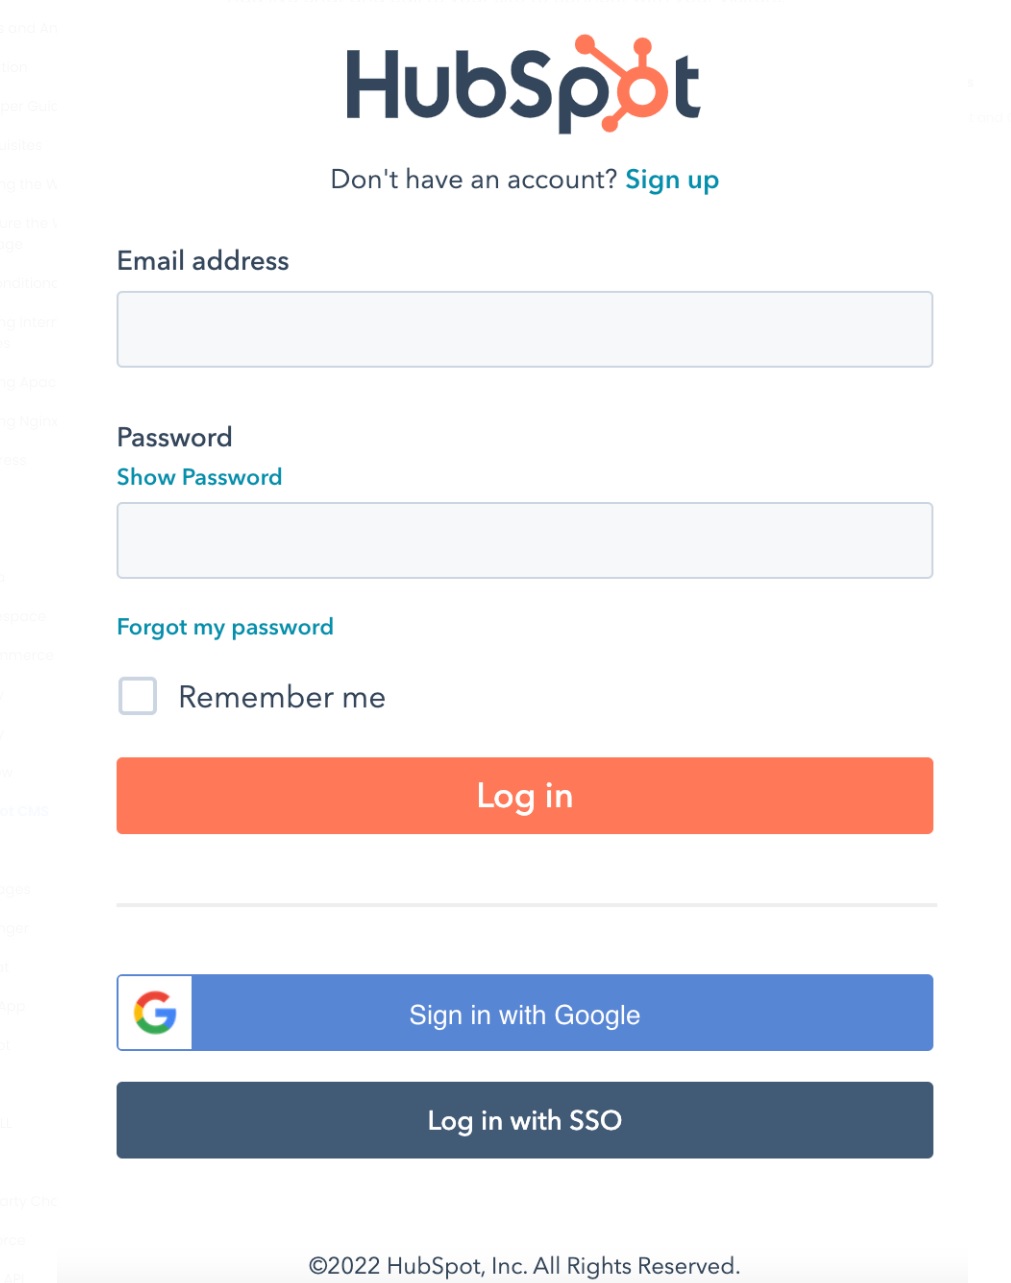This screenshot has height=1283, width=1011.
Task: Click the divider line below Log in
Action: [x=526, y=905]
